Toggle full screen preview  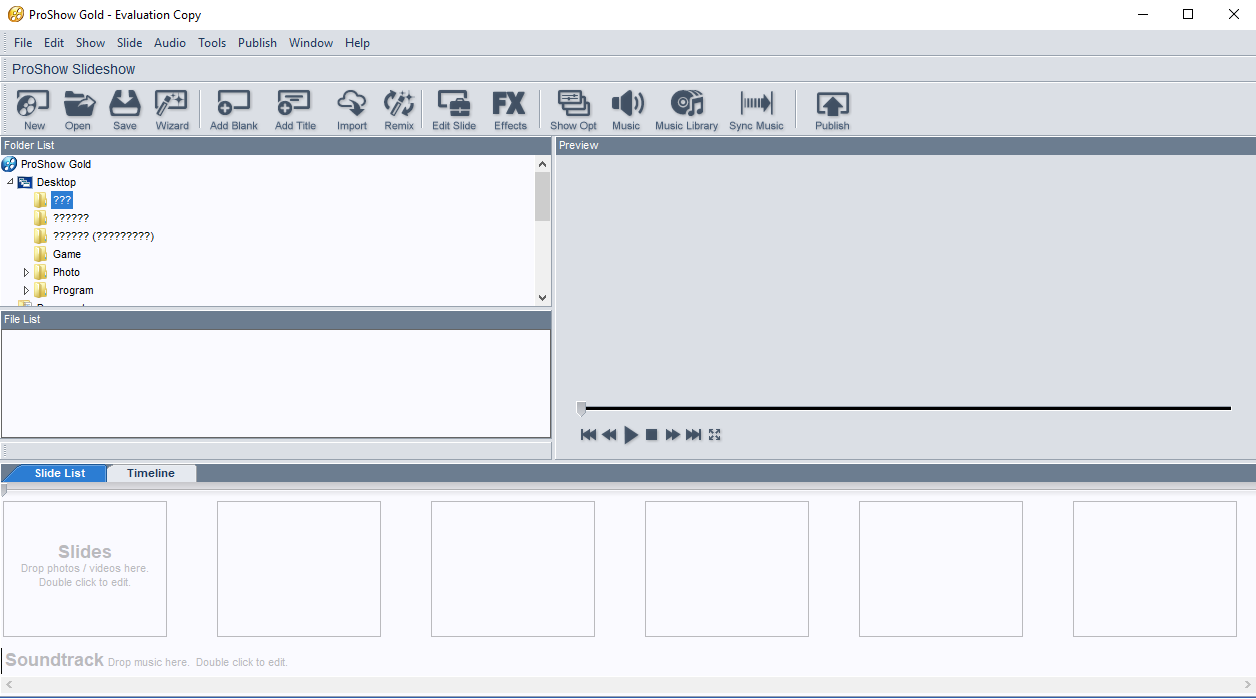(x=715, y=435)
